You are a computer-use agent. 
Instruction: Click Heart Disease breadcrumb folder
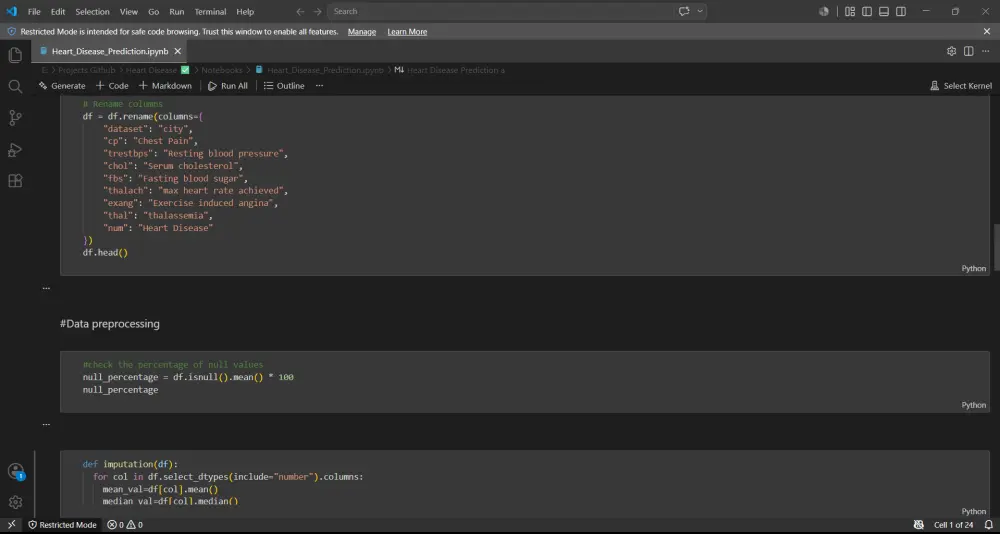[158, 70]
